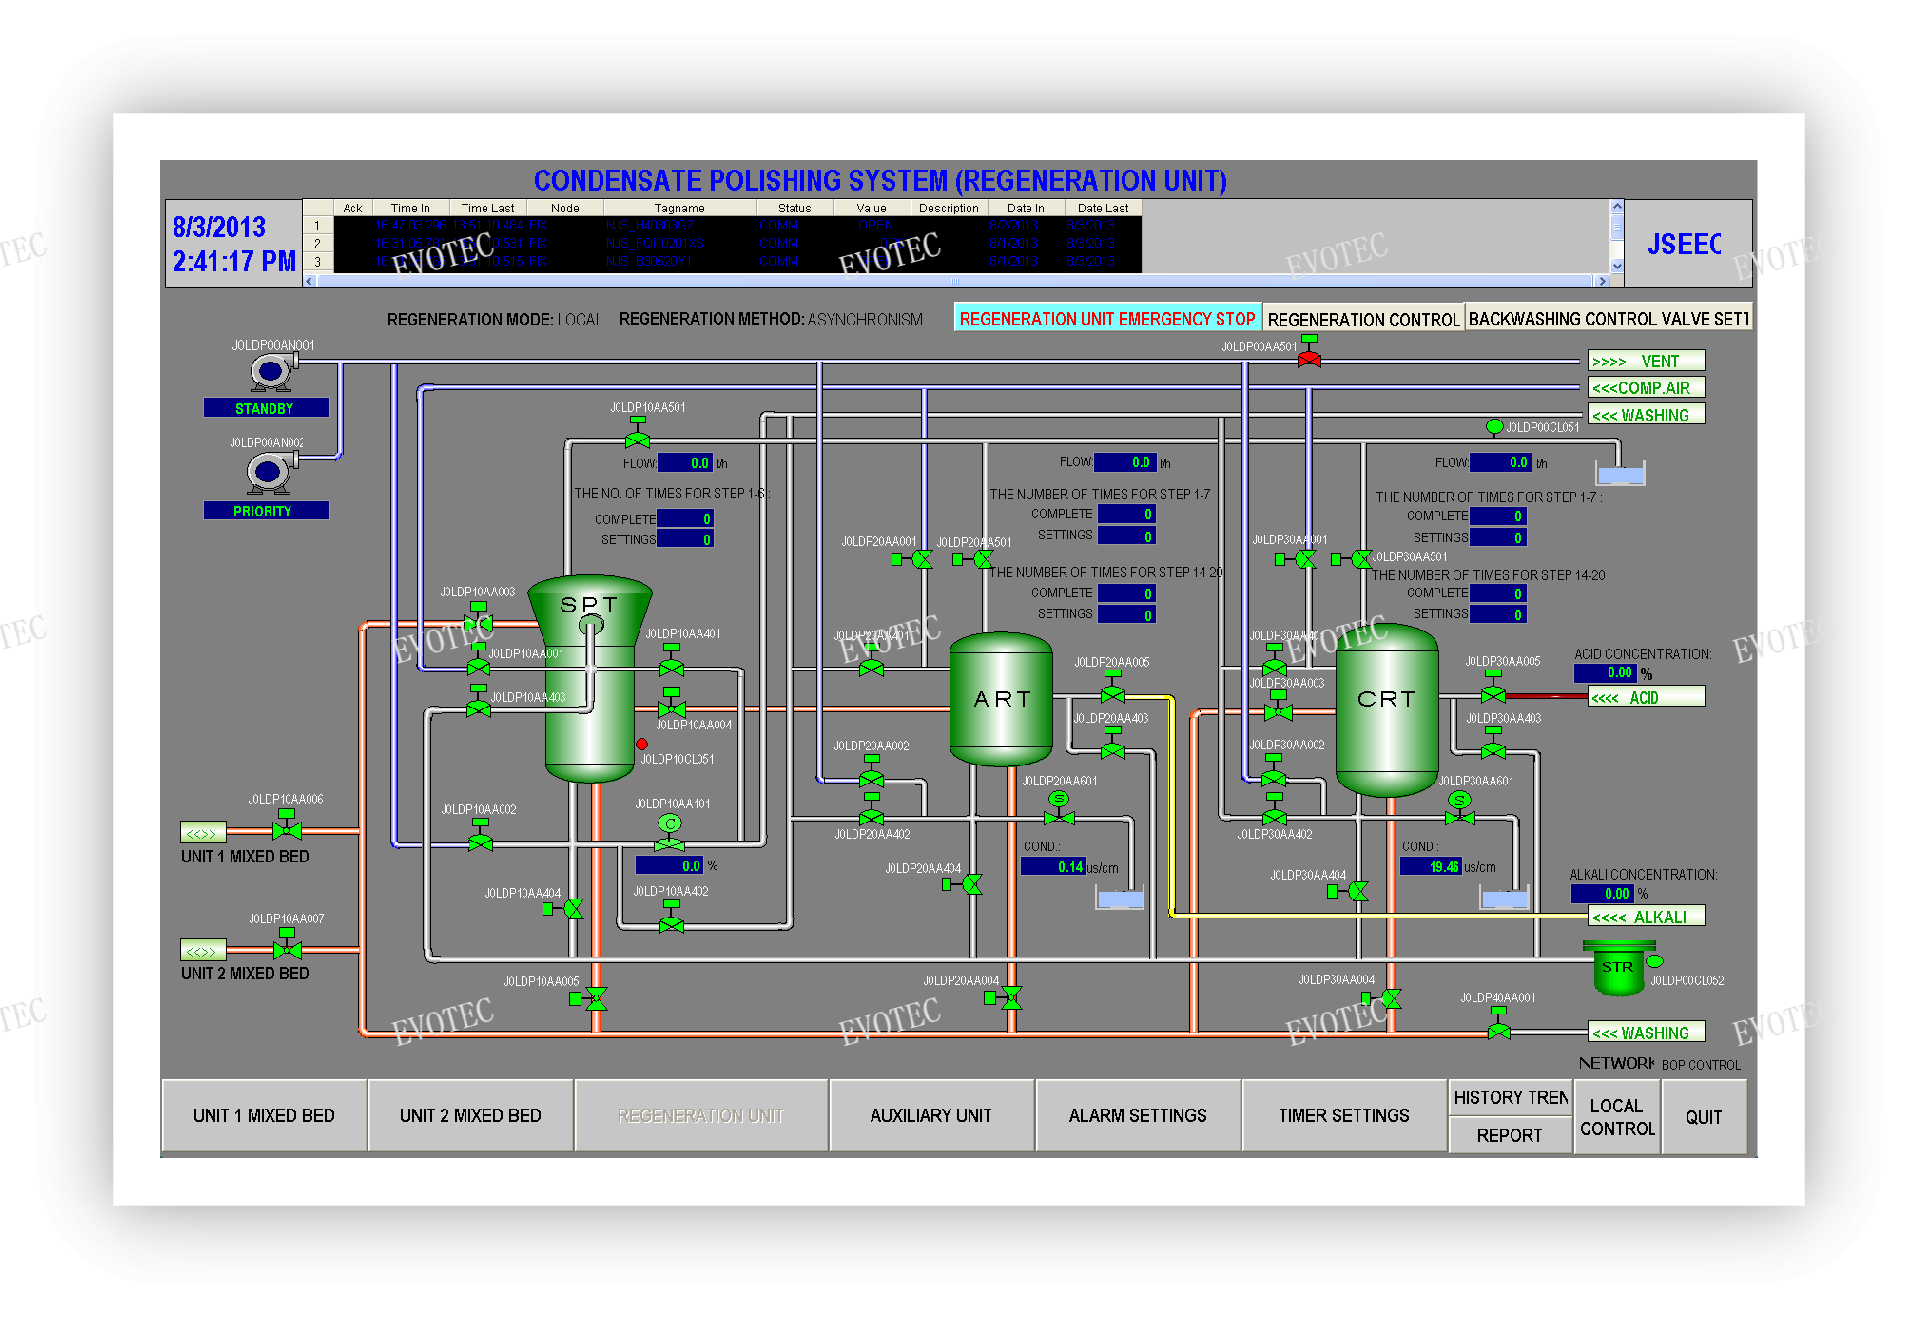Follow the ALKALI flow link

tap(1647, 916)
